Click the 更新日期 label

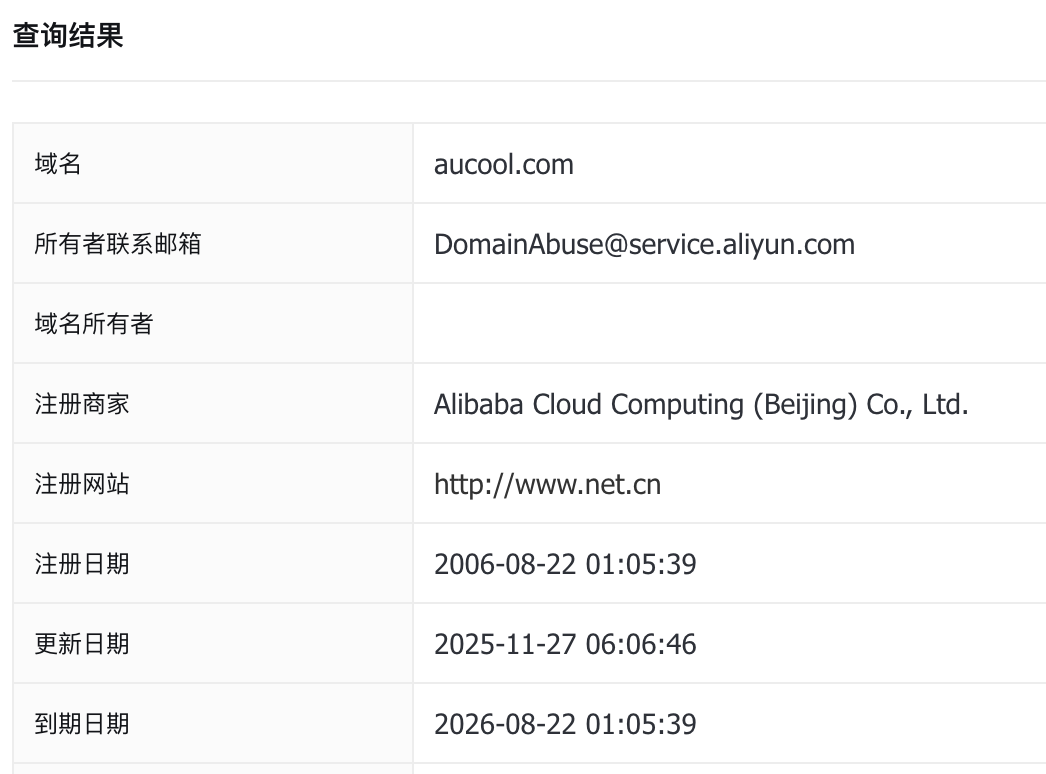[x=82, y=644]
